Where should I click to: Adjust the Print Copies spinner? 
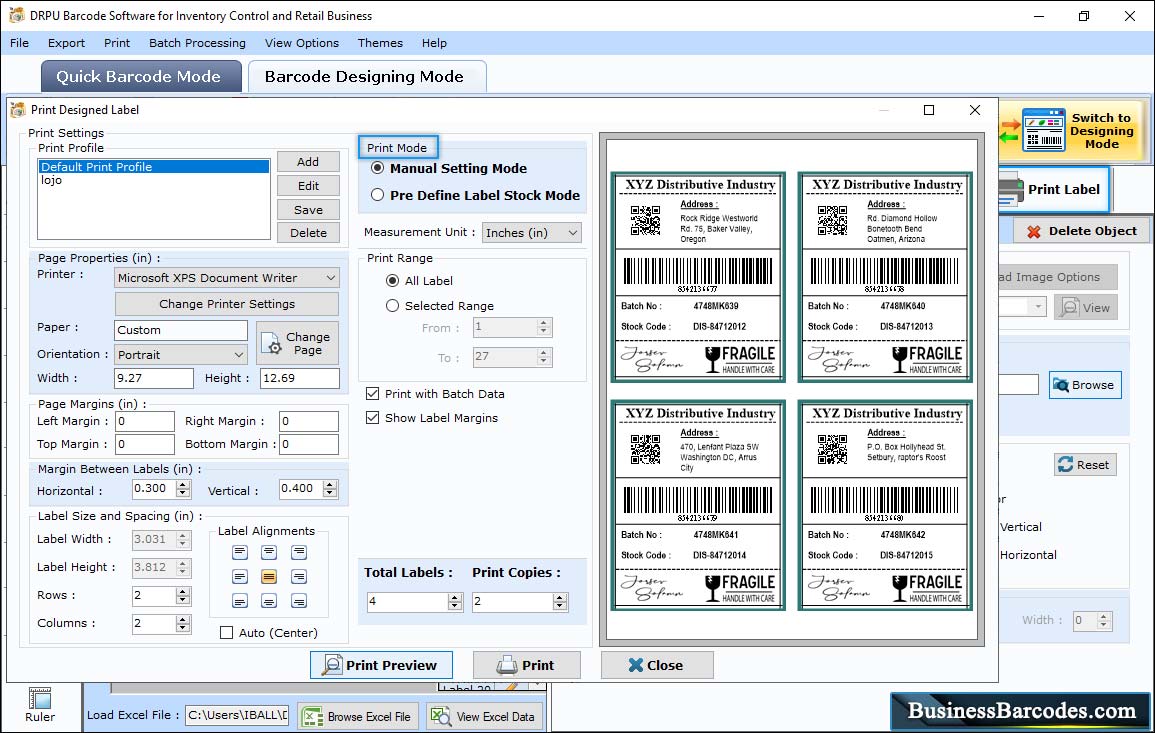(x=561, y=602)
